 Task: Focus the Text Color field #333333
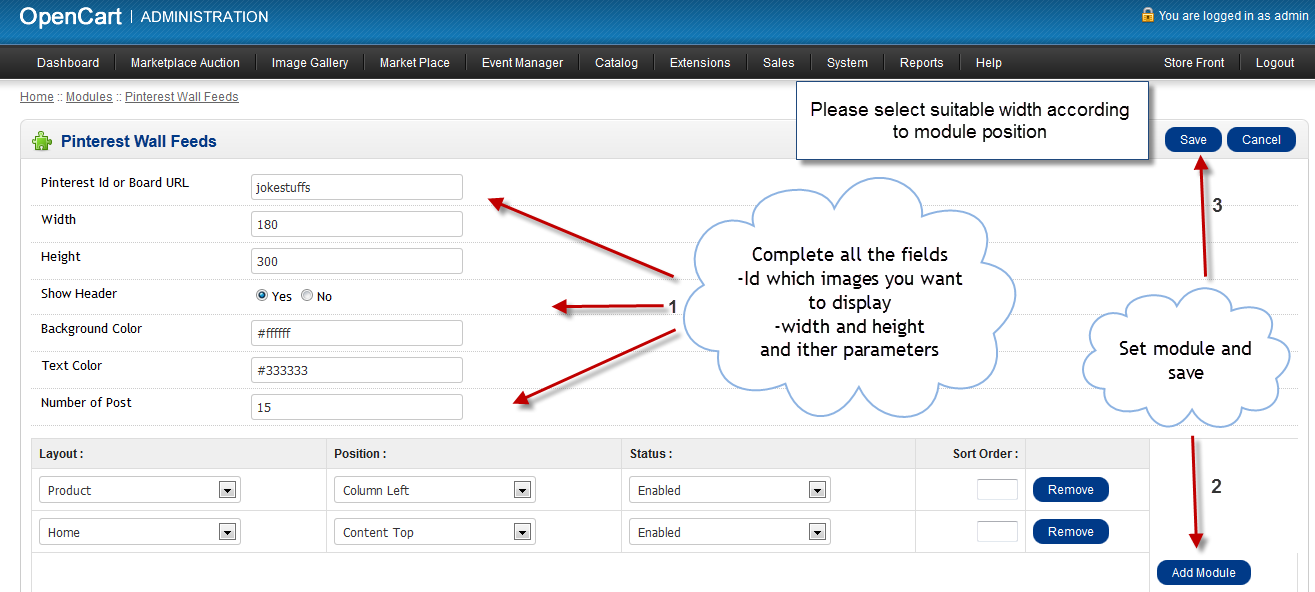pos(357,370)
